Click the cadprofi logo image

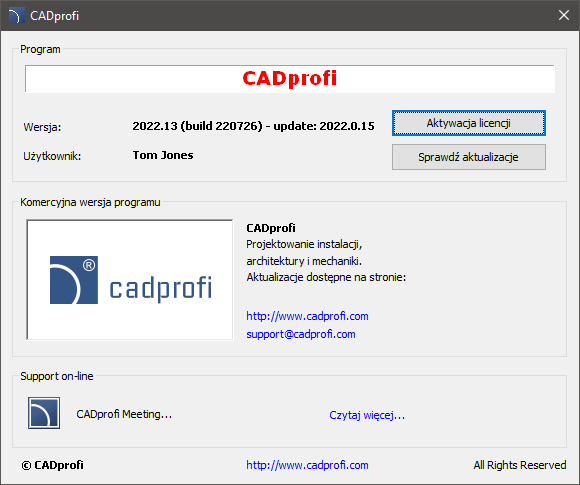pos(130,280)
